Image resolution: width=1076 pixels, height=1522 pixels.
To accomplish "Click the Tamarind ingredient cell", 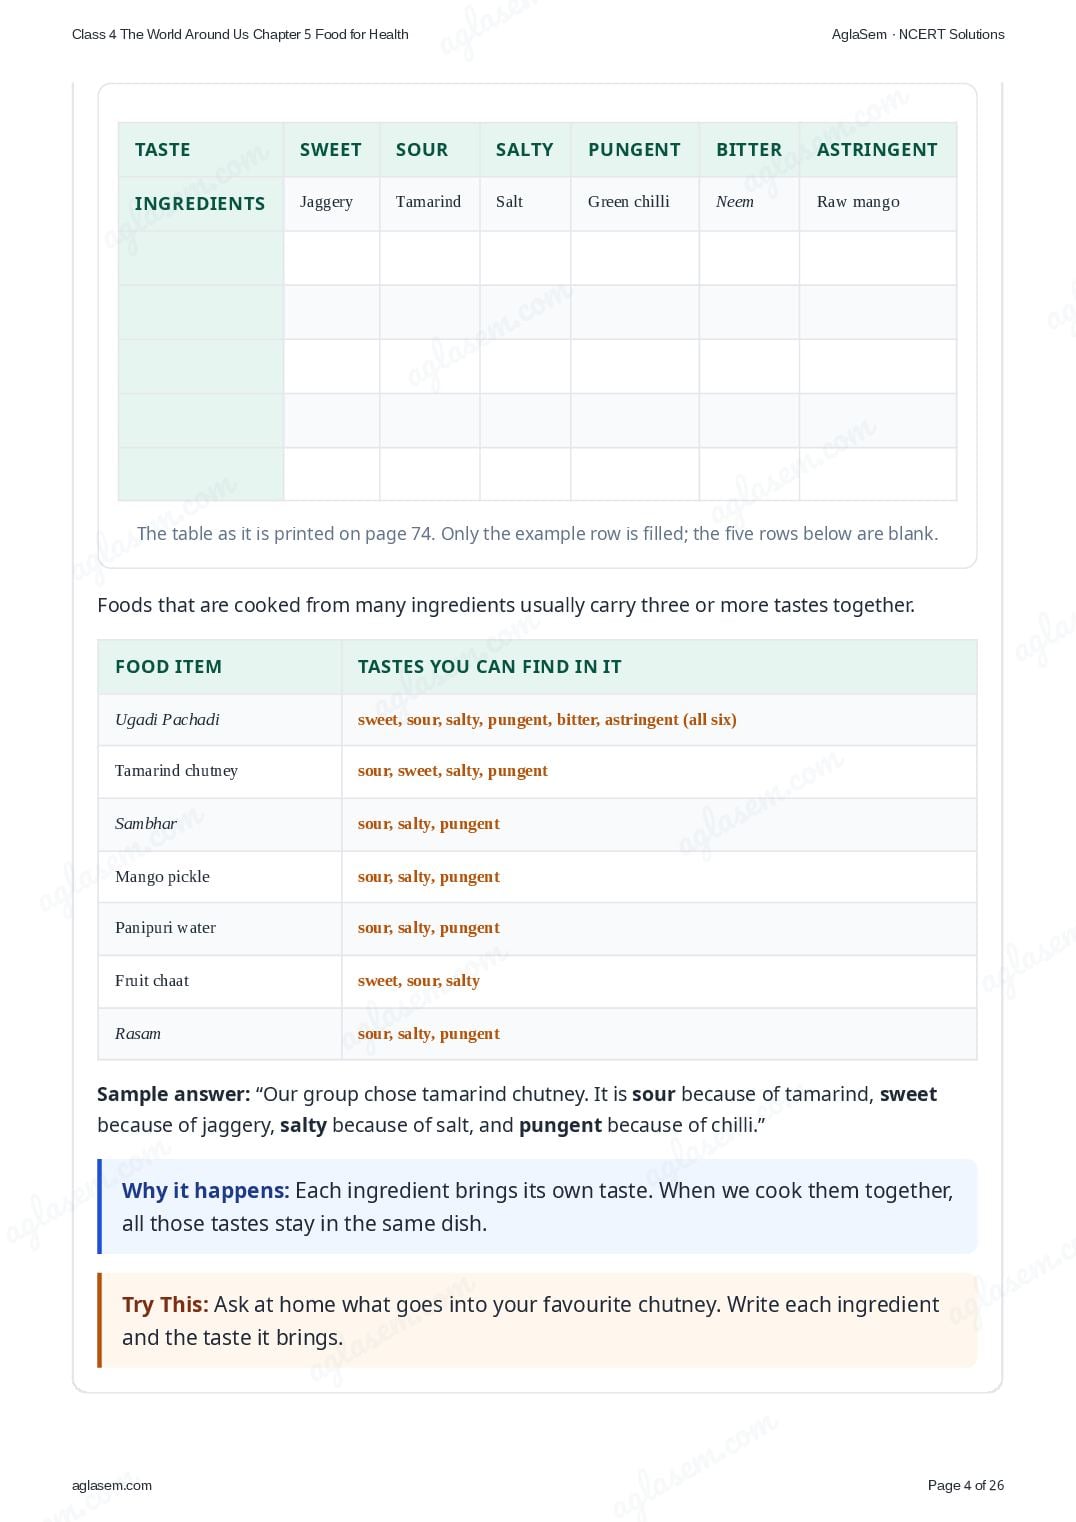I will click(429, 204).
